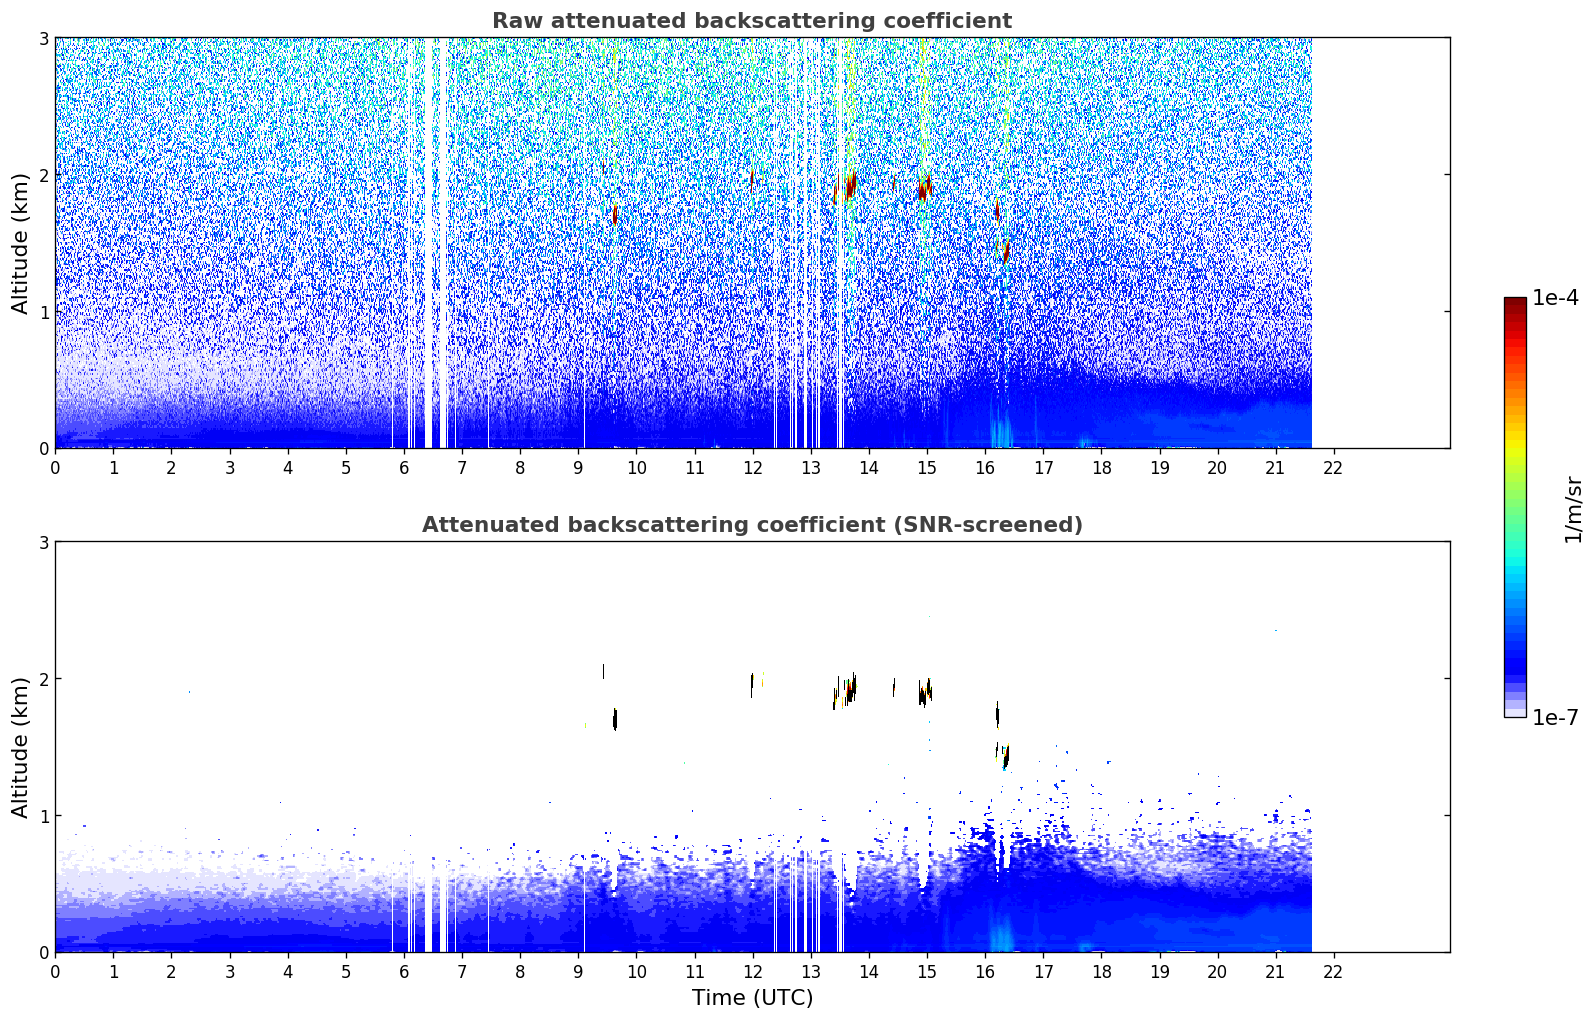The height and width of the screenshot is (1020, 1595).
Task: Select the colorbar minimum label '1e-7'
Action: click(x=1555, y=718)
